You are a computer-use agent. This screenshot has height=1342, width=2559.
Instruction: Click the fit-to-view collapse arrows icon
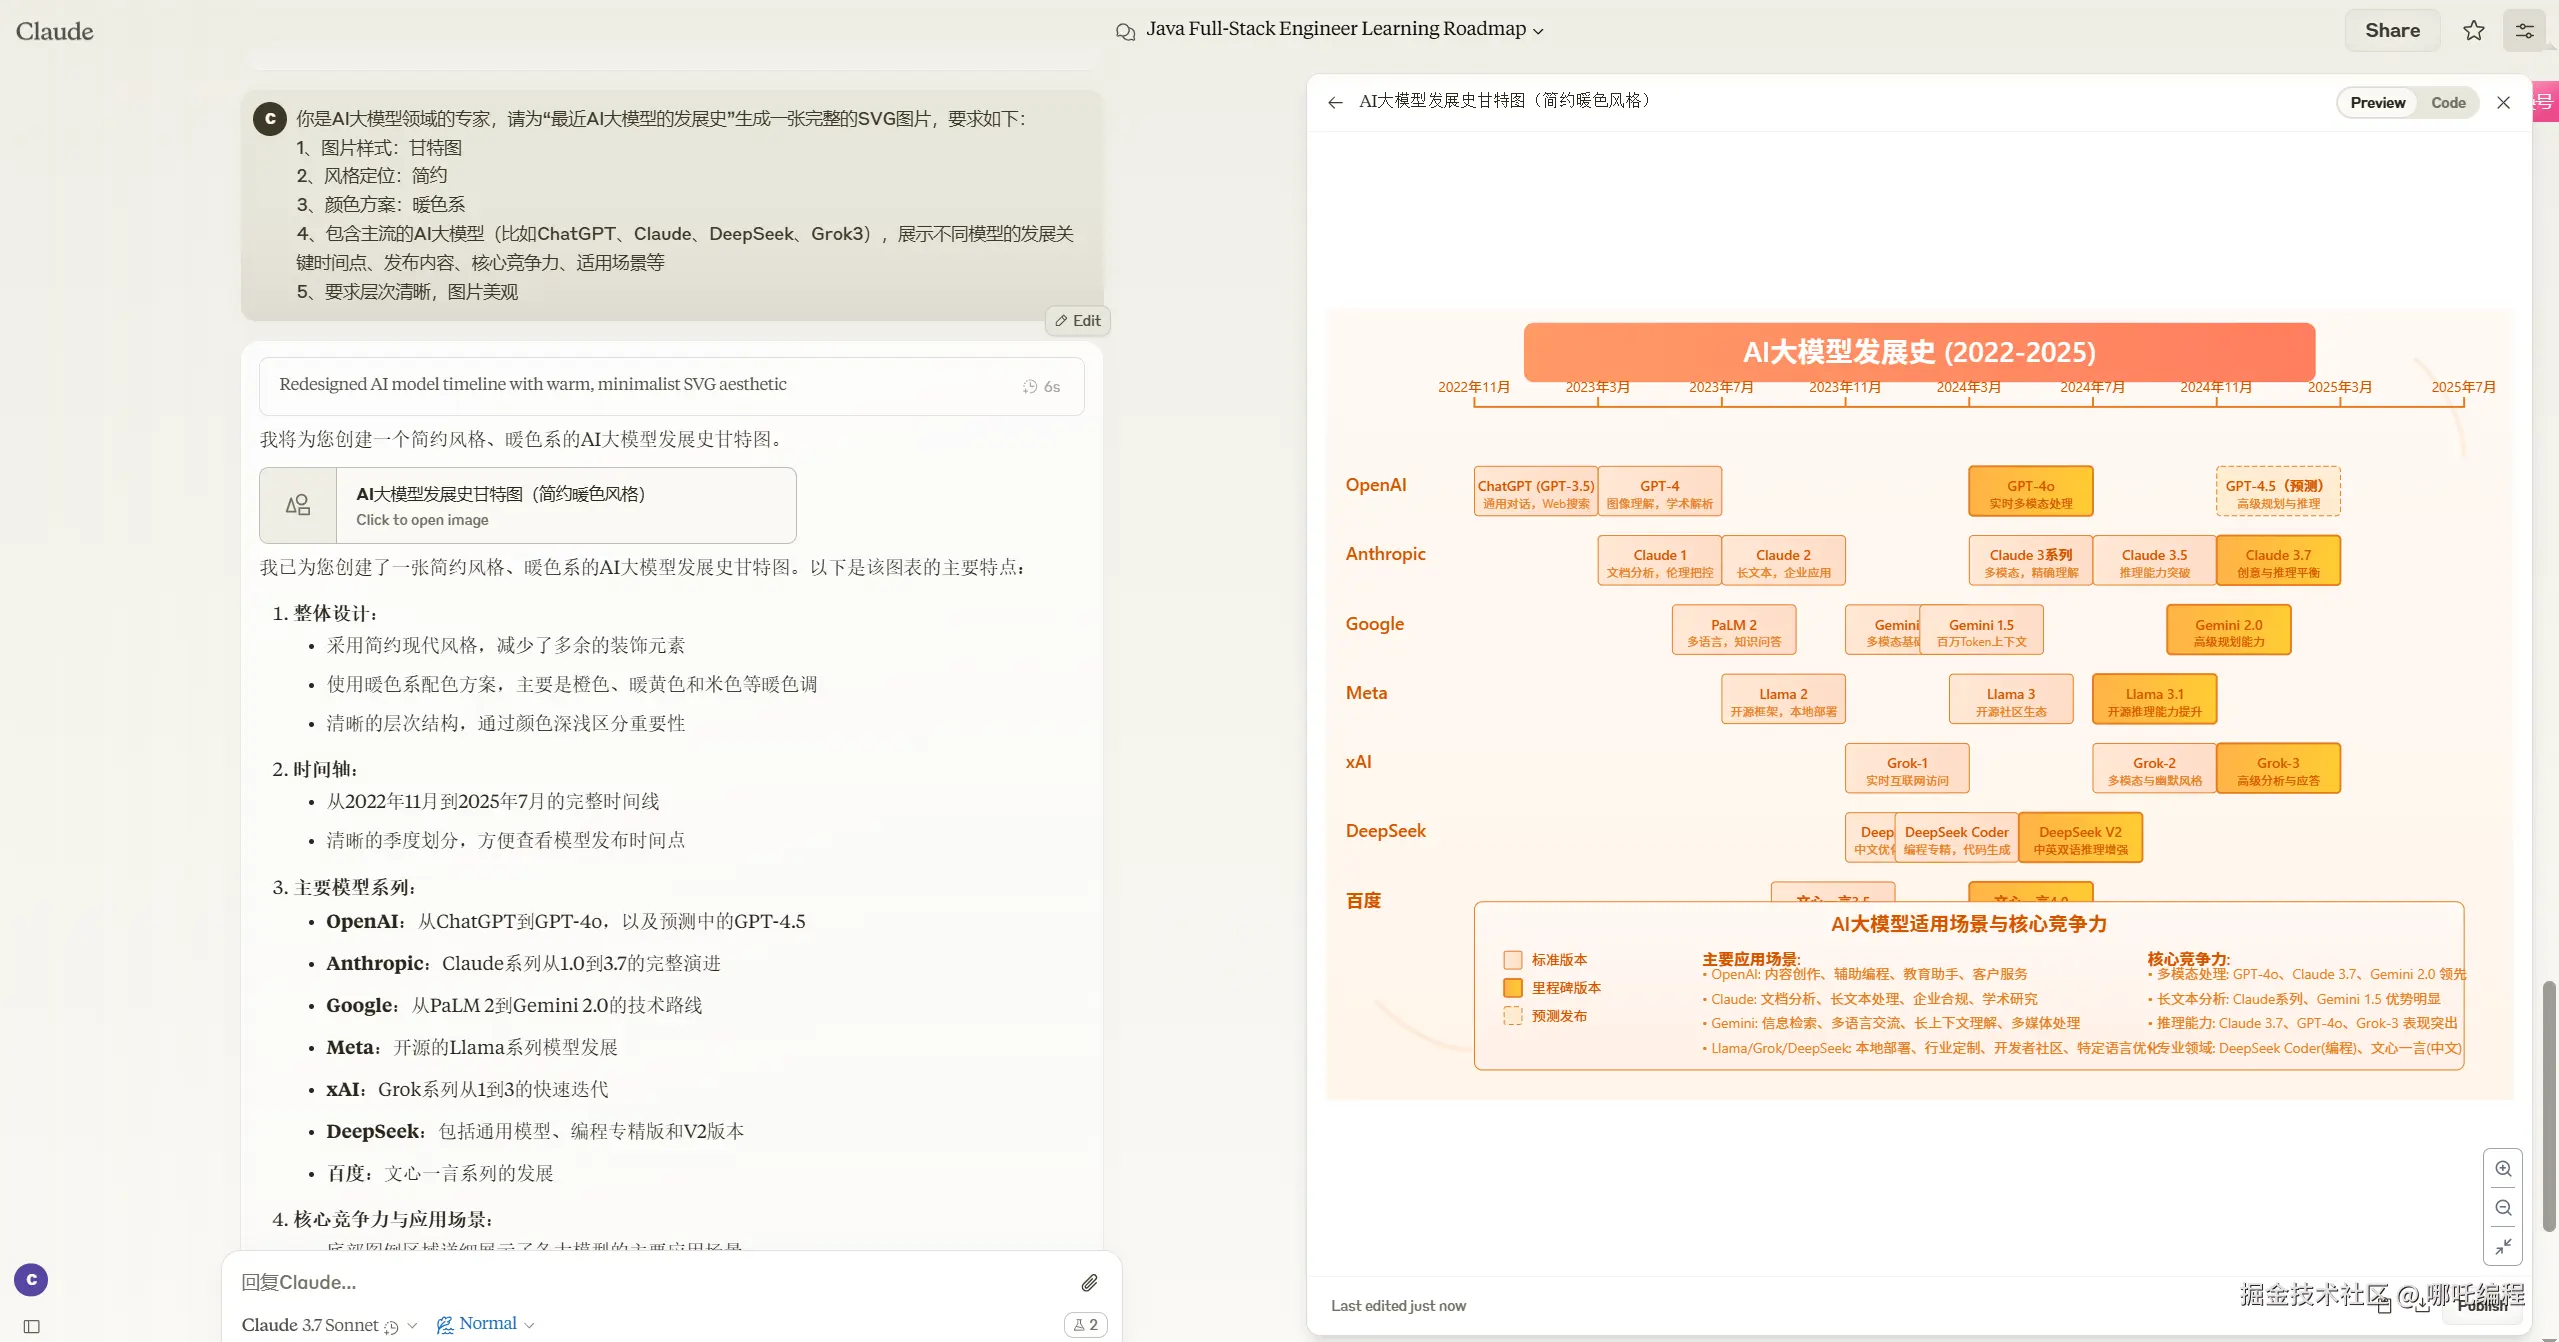click(x=2503, y=1247)
